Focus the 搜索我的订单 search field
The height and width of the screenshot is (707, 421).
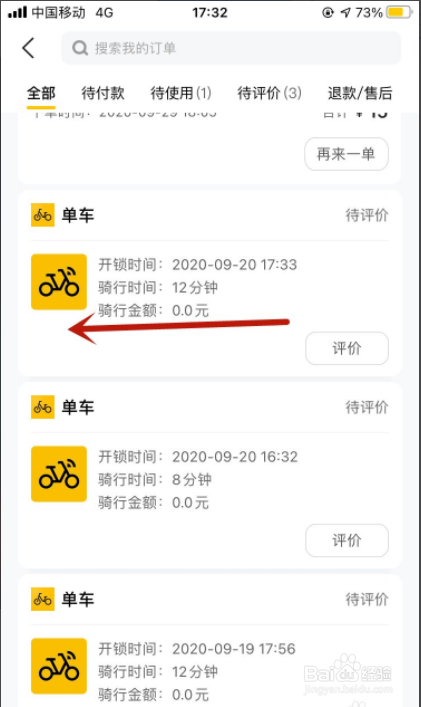coord(231,48)
